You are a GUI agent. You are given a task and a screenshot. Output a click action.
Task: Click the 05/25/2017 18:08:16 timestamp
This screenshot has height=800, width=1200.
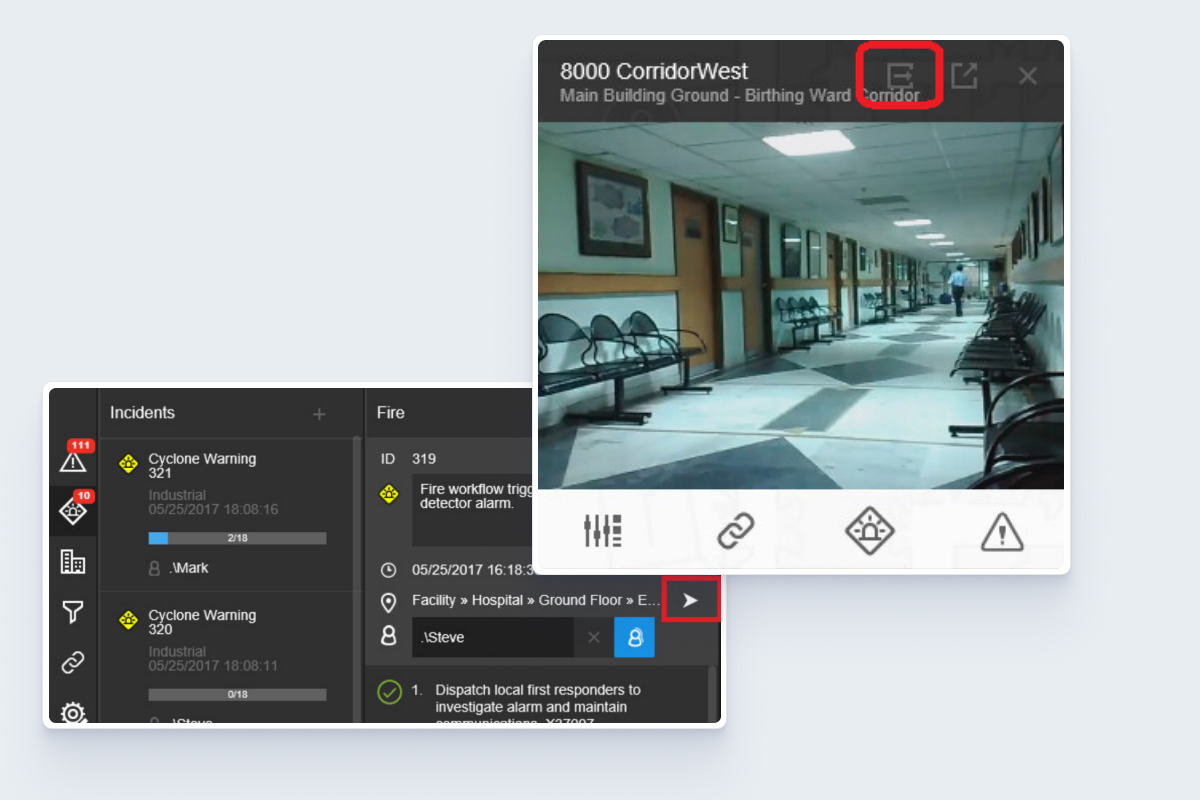tap(213, 510)
